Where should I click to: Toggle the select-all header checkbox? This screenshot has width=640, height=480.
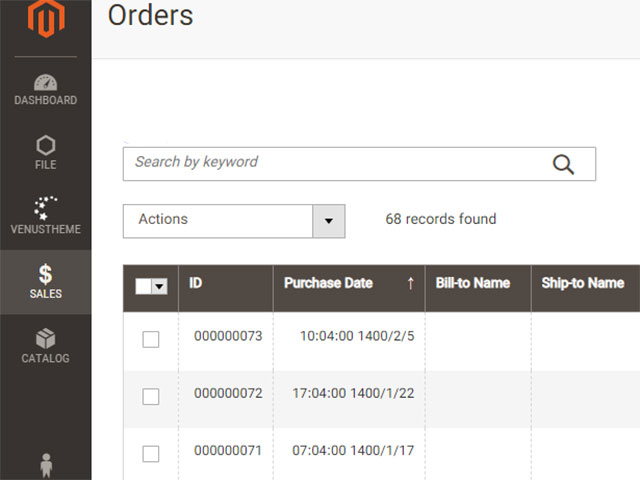point(143,287)
